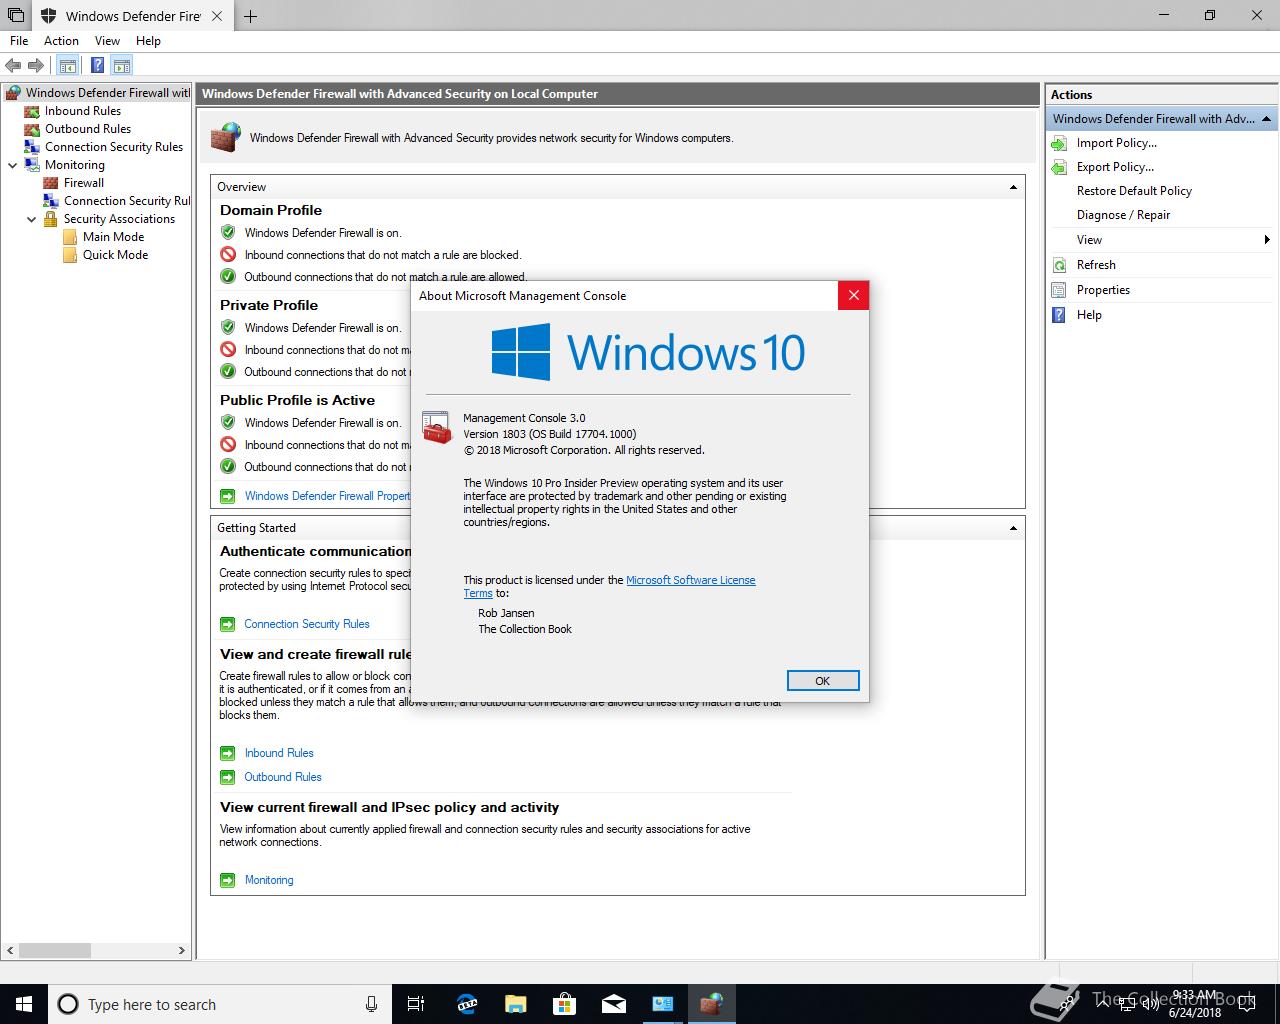
Task: Click the taskbar search box
Action: point(219,1004)
